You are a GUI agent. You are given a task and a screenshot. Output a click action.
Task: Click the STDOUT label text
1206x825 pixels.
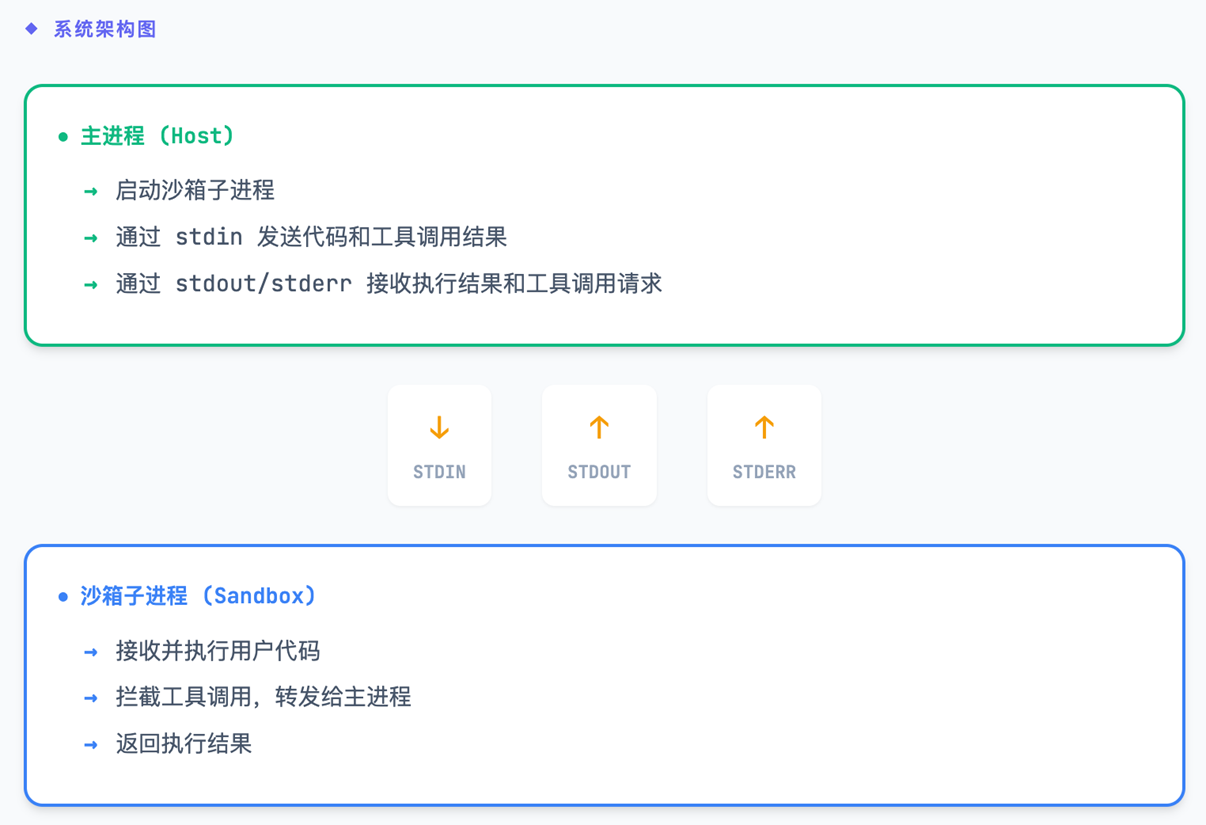599,472
